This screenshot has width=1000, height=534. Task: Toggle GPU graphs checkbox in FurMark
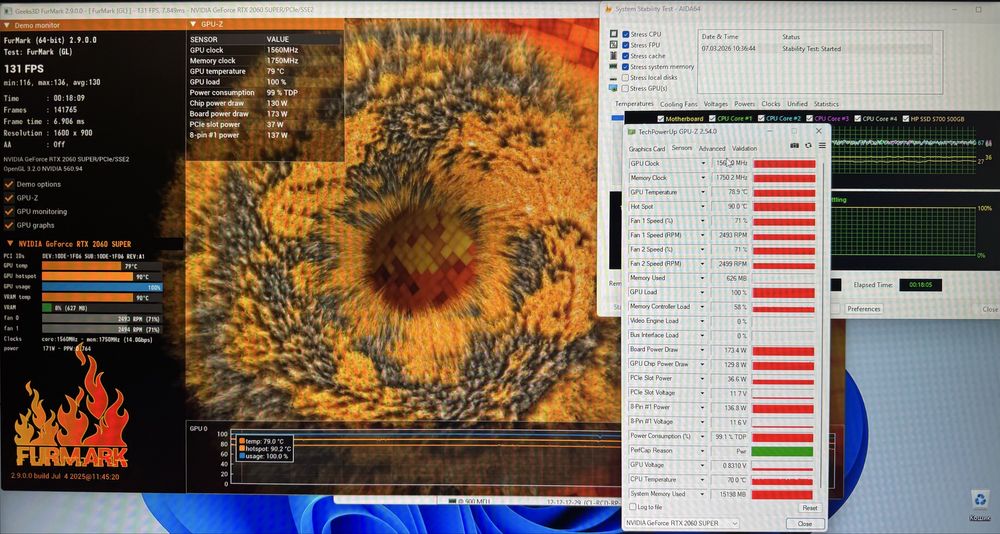pos(9,225)
